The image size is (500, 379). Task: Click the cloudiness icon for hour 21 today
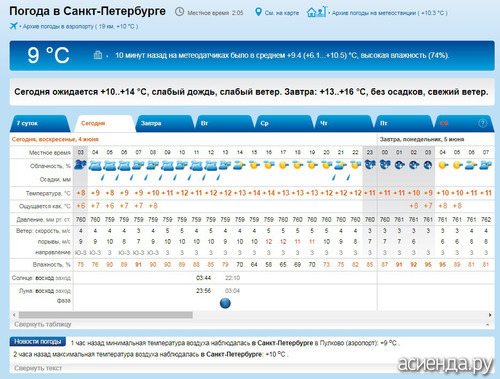[341, 165]
